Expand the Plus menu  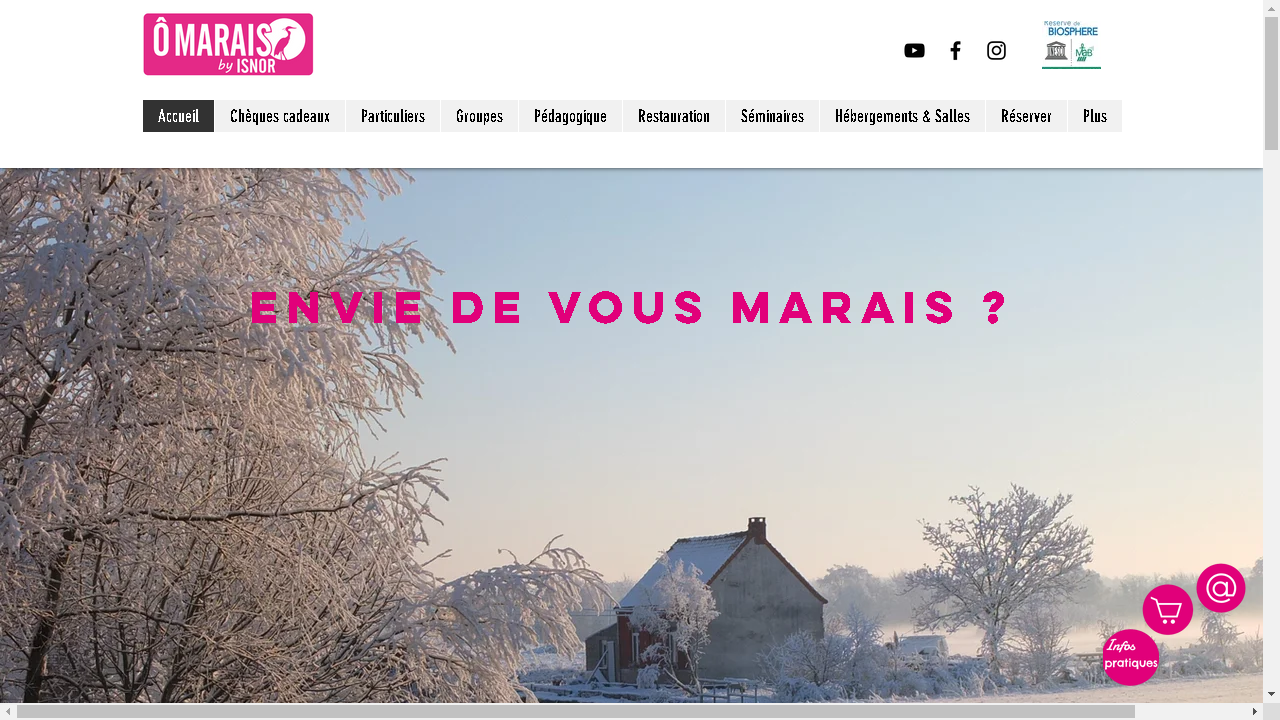tap(1095, 116)
